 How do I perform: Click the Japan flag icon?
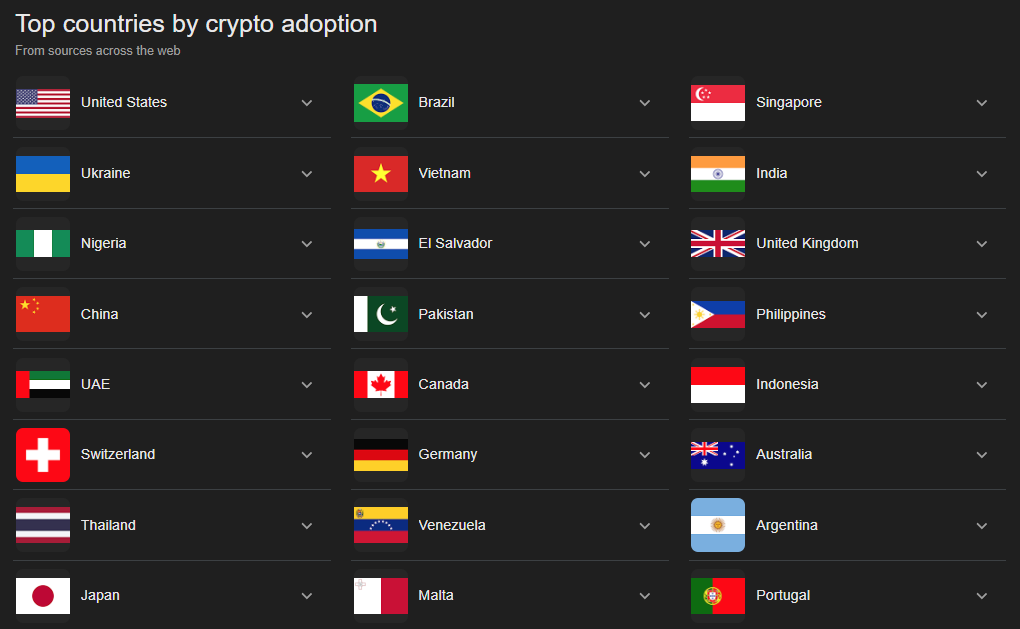pos(43,596)
